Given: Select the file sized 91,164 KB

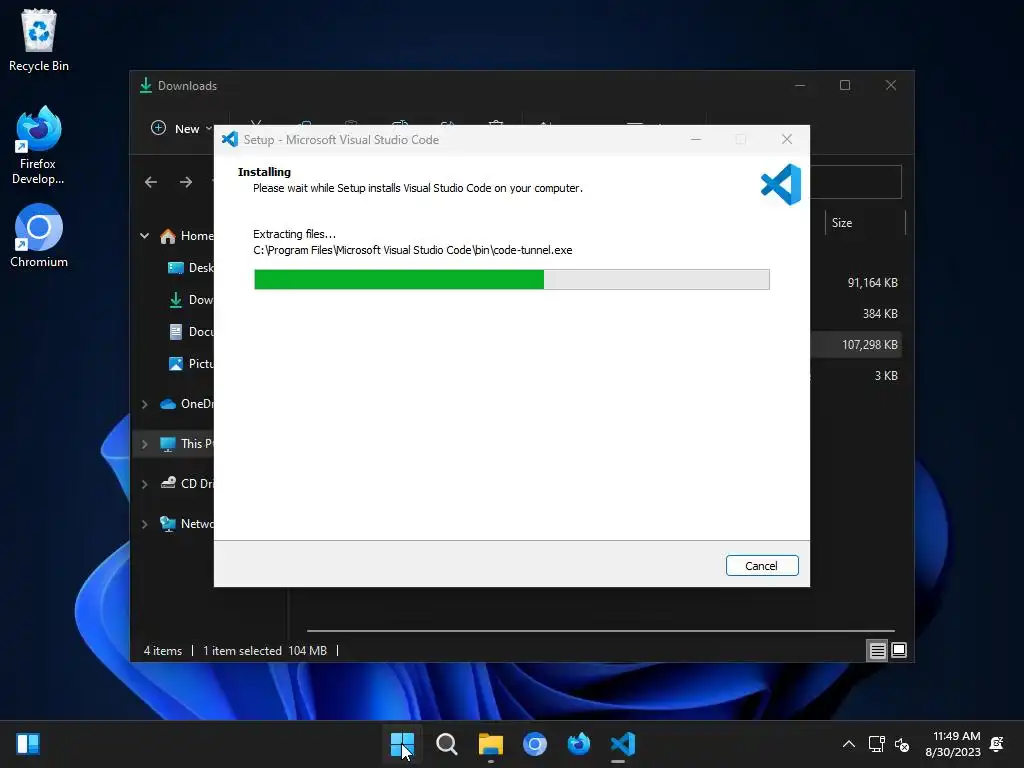Looking at the screenshot, I should [872, 283].
